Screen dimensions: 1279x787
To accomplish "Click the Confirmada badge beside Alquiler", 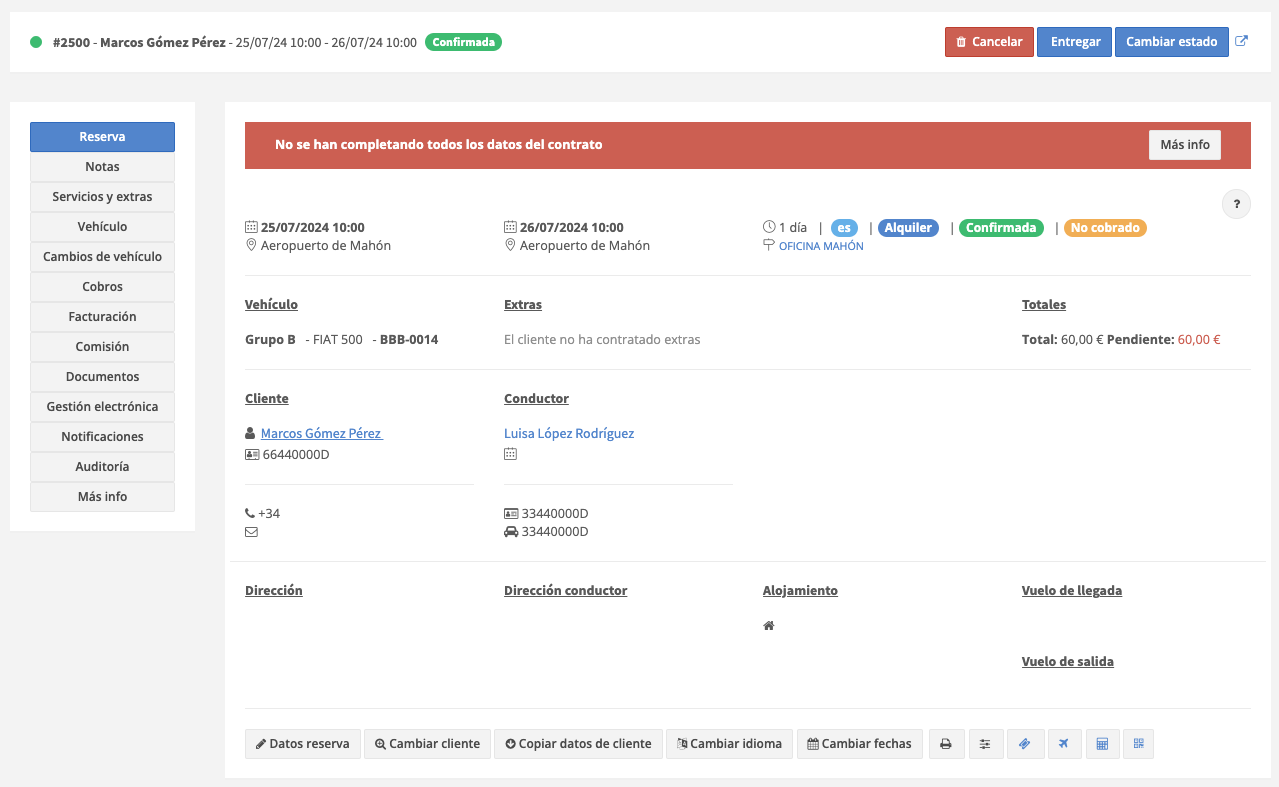I will pos(1001,228).
